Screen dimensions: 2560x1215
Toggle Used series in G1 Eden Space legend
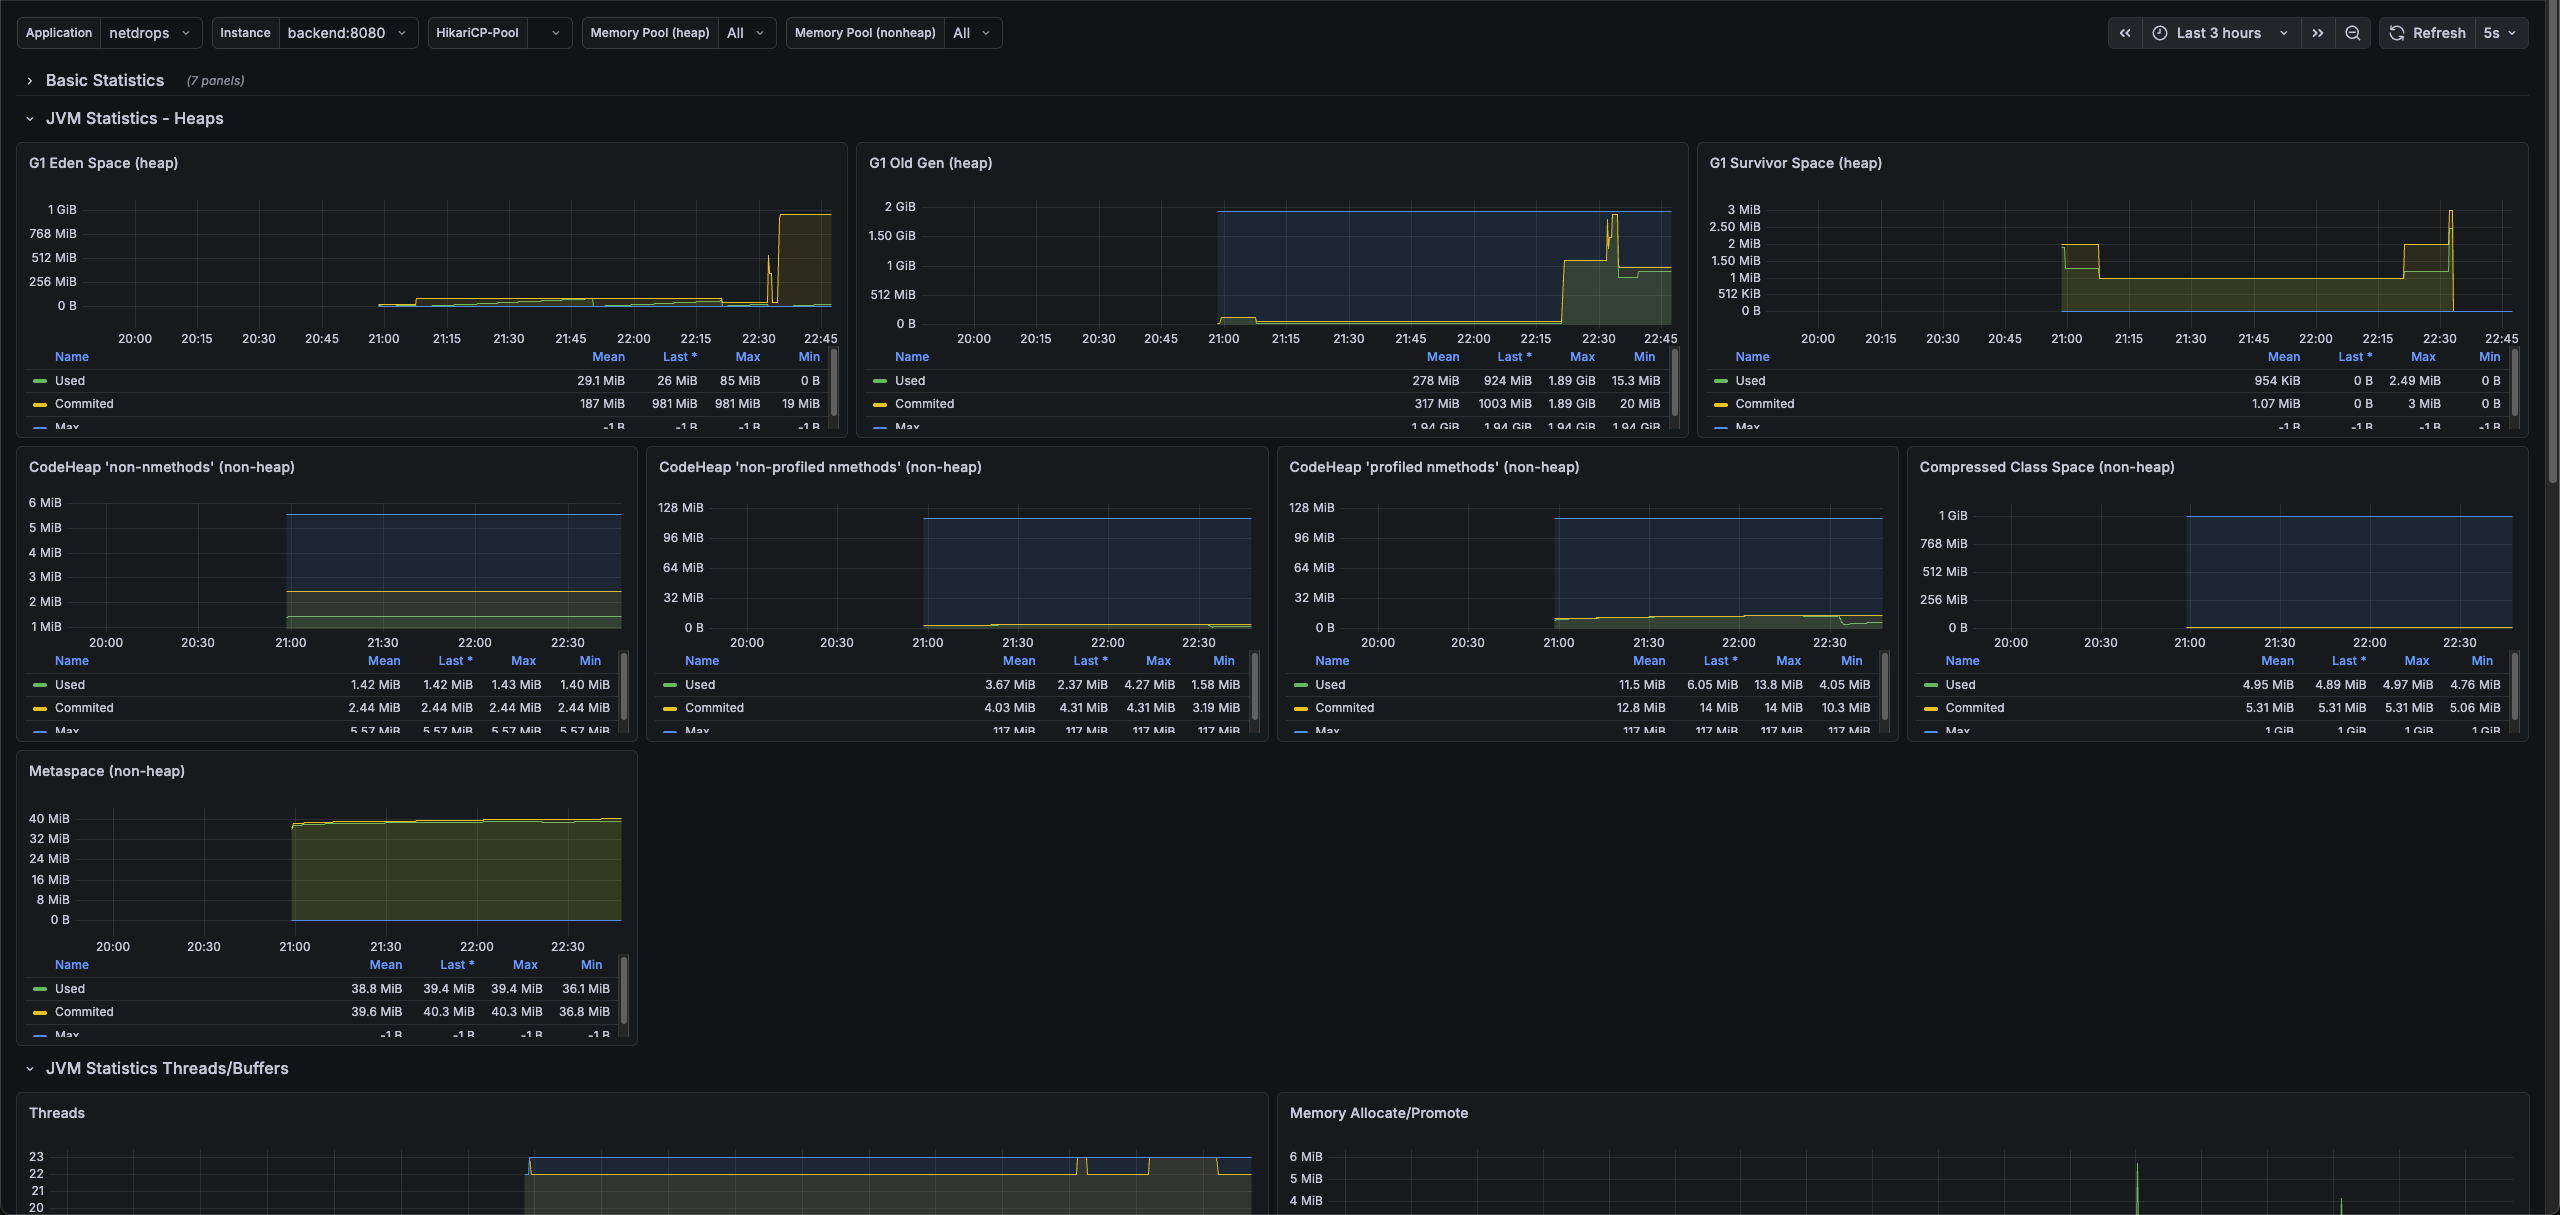70,381
